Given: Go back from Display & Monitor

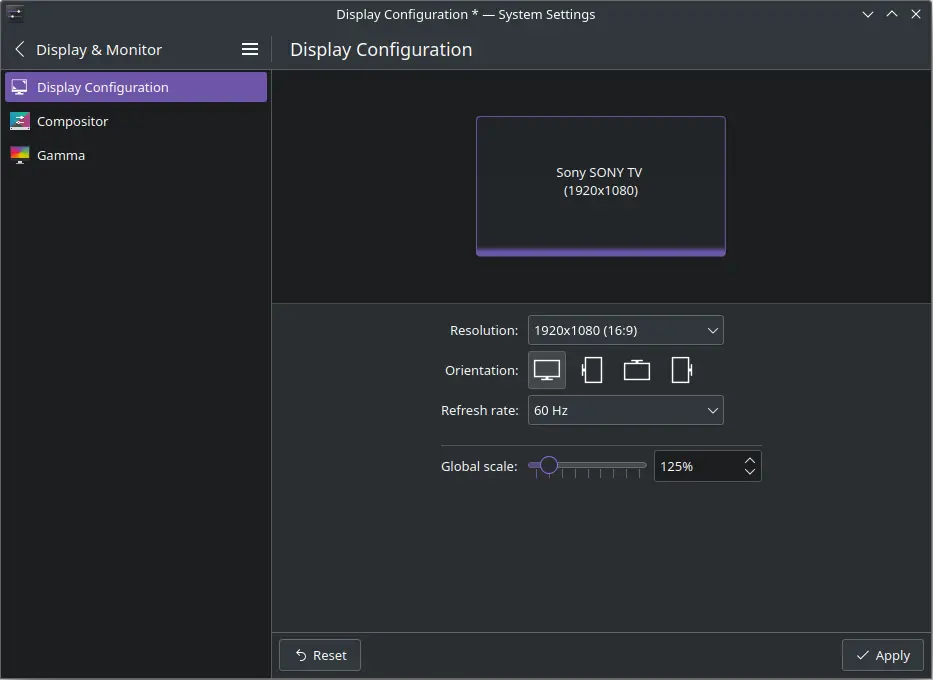Looking at the screenshot, I should [x=20, y=49].
